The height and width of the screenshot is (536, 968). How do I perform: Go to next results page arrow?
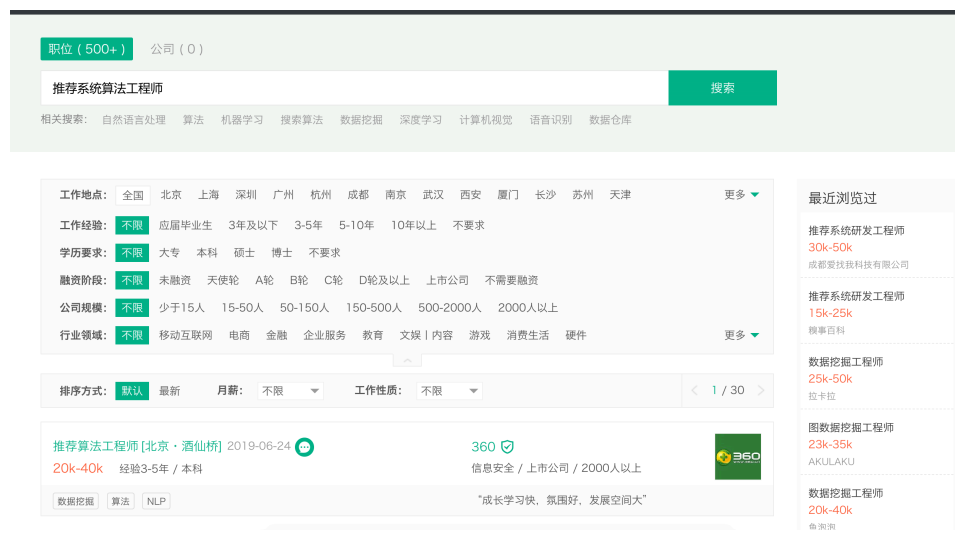[761, 390]
